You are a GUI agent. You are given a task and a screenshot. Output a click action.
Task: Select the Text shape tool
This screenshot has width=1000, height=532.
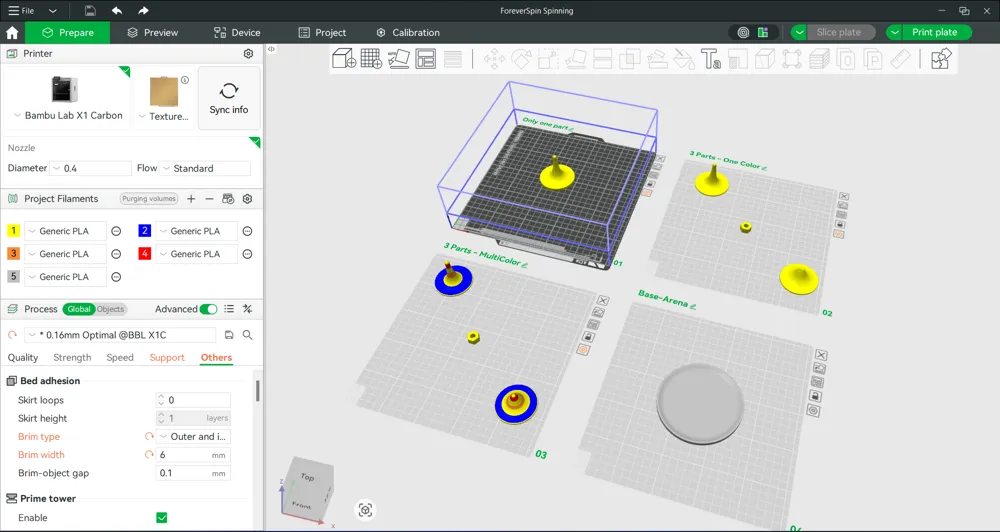pos(710,59)
